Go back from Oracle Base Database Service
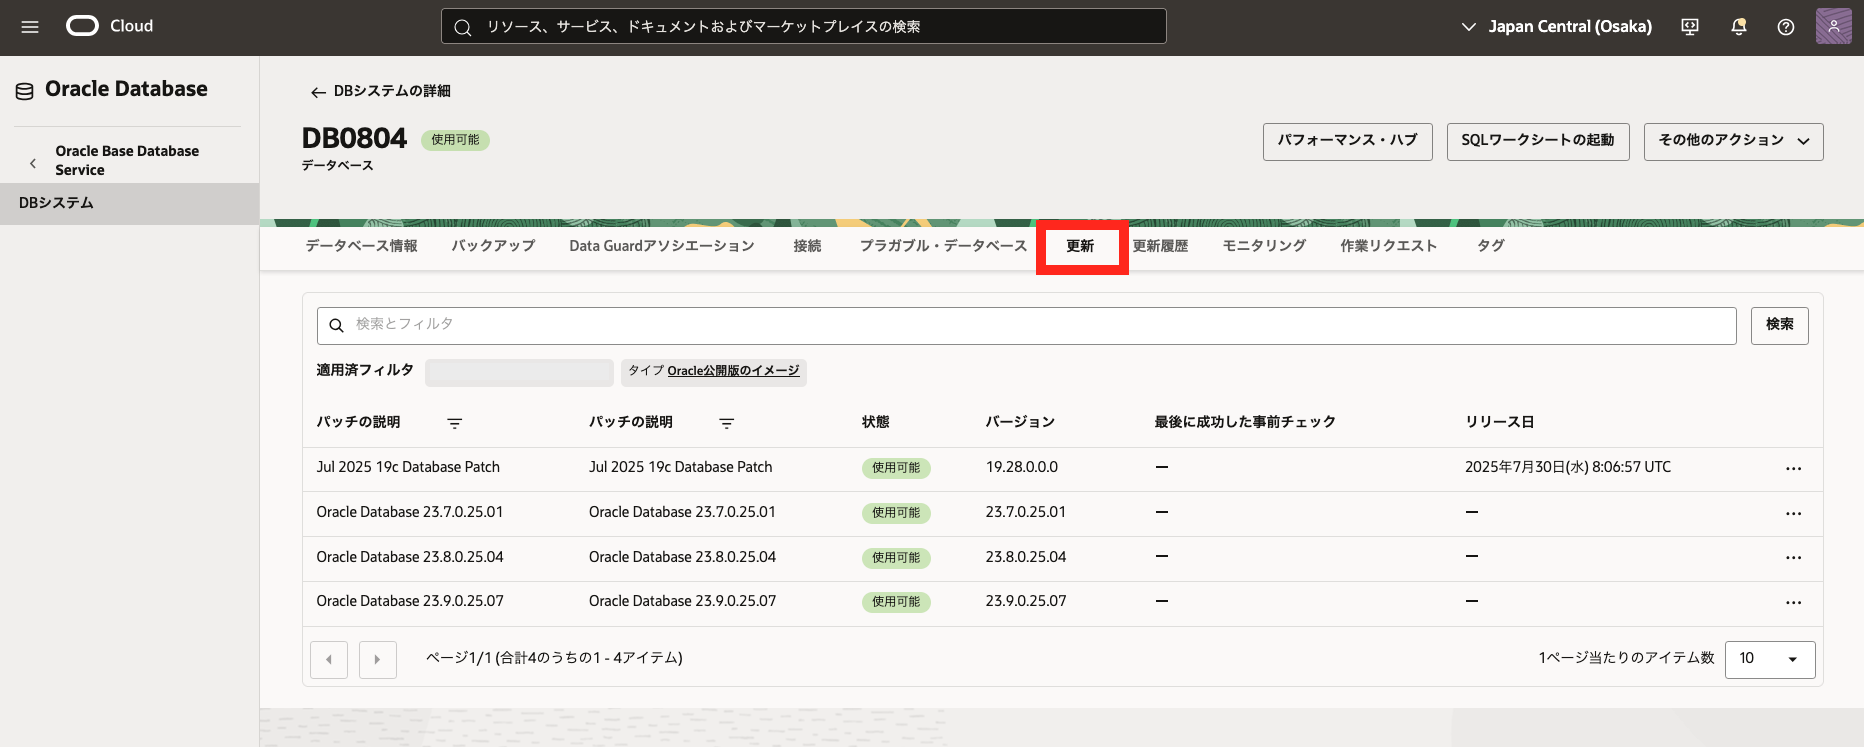 click(33, 162)
